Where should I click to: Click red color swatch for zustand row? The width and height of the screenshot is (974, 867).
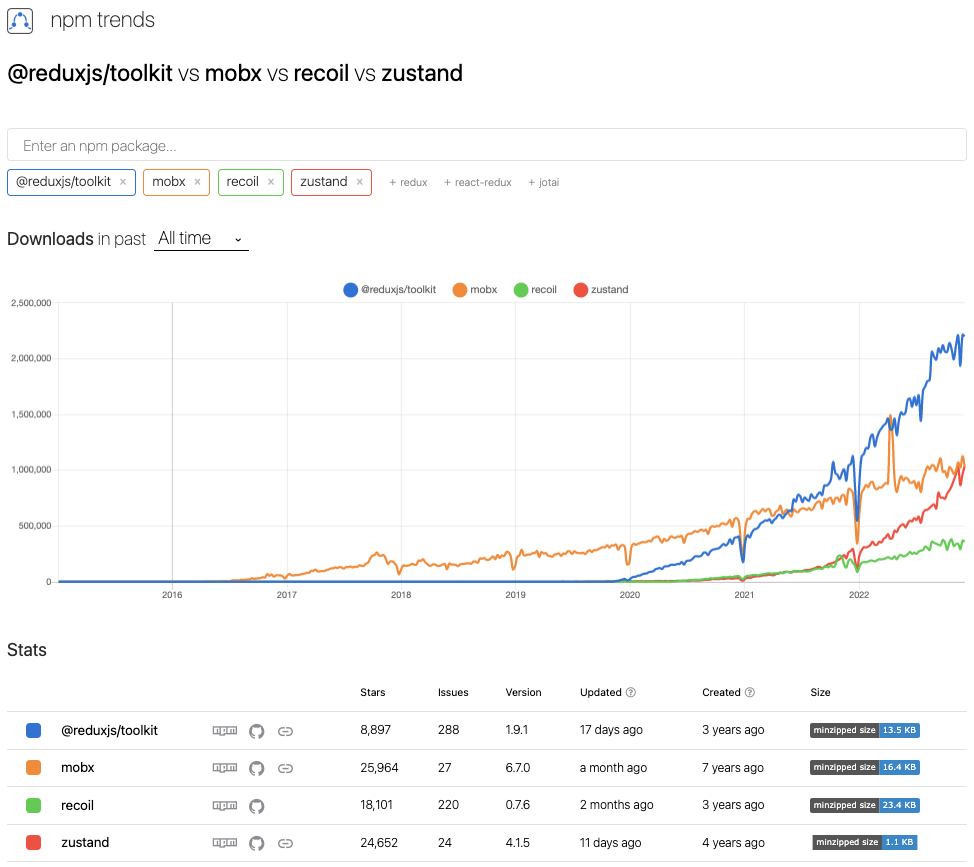34,843
